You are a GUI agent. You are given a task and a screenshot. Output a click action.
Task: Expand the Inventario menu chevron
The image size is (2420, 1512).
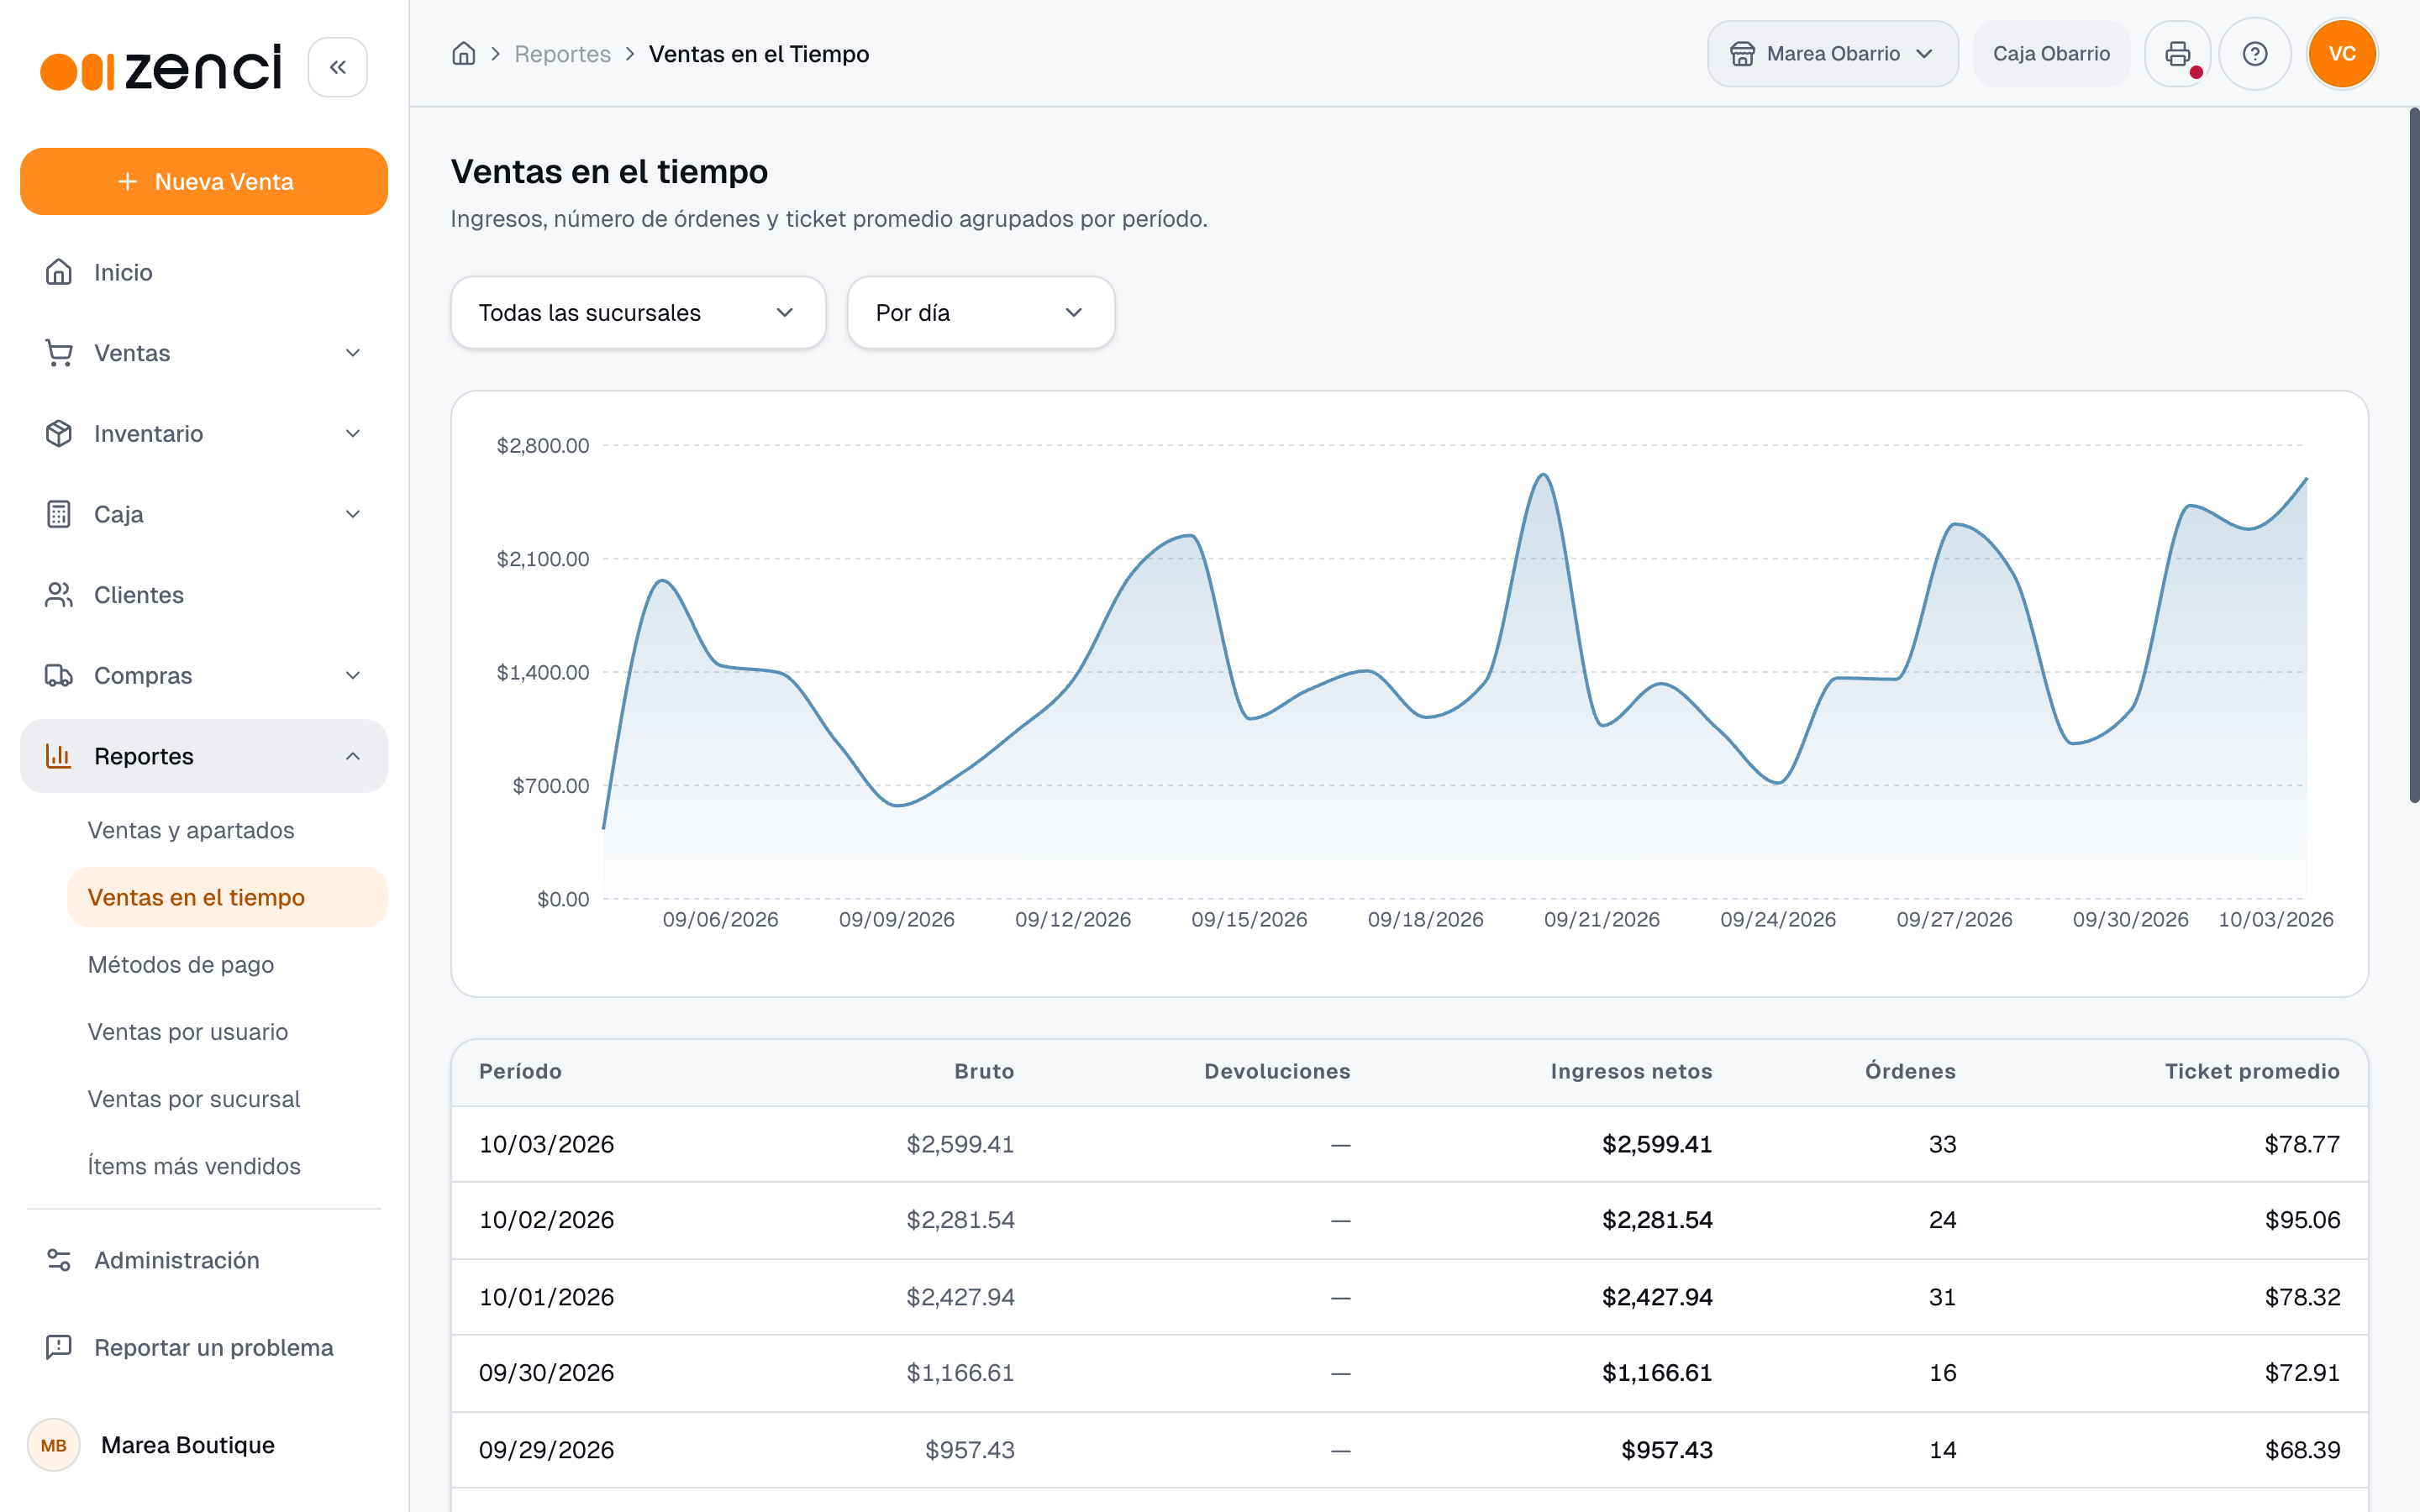[353, 433]
